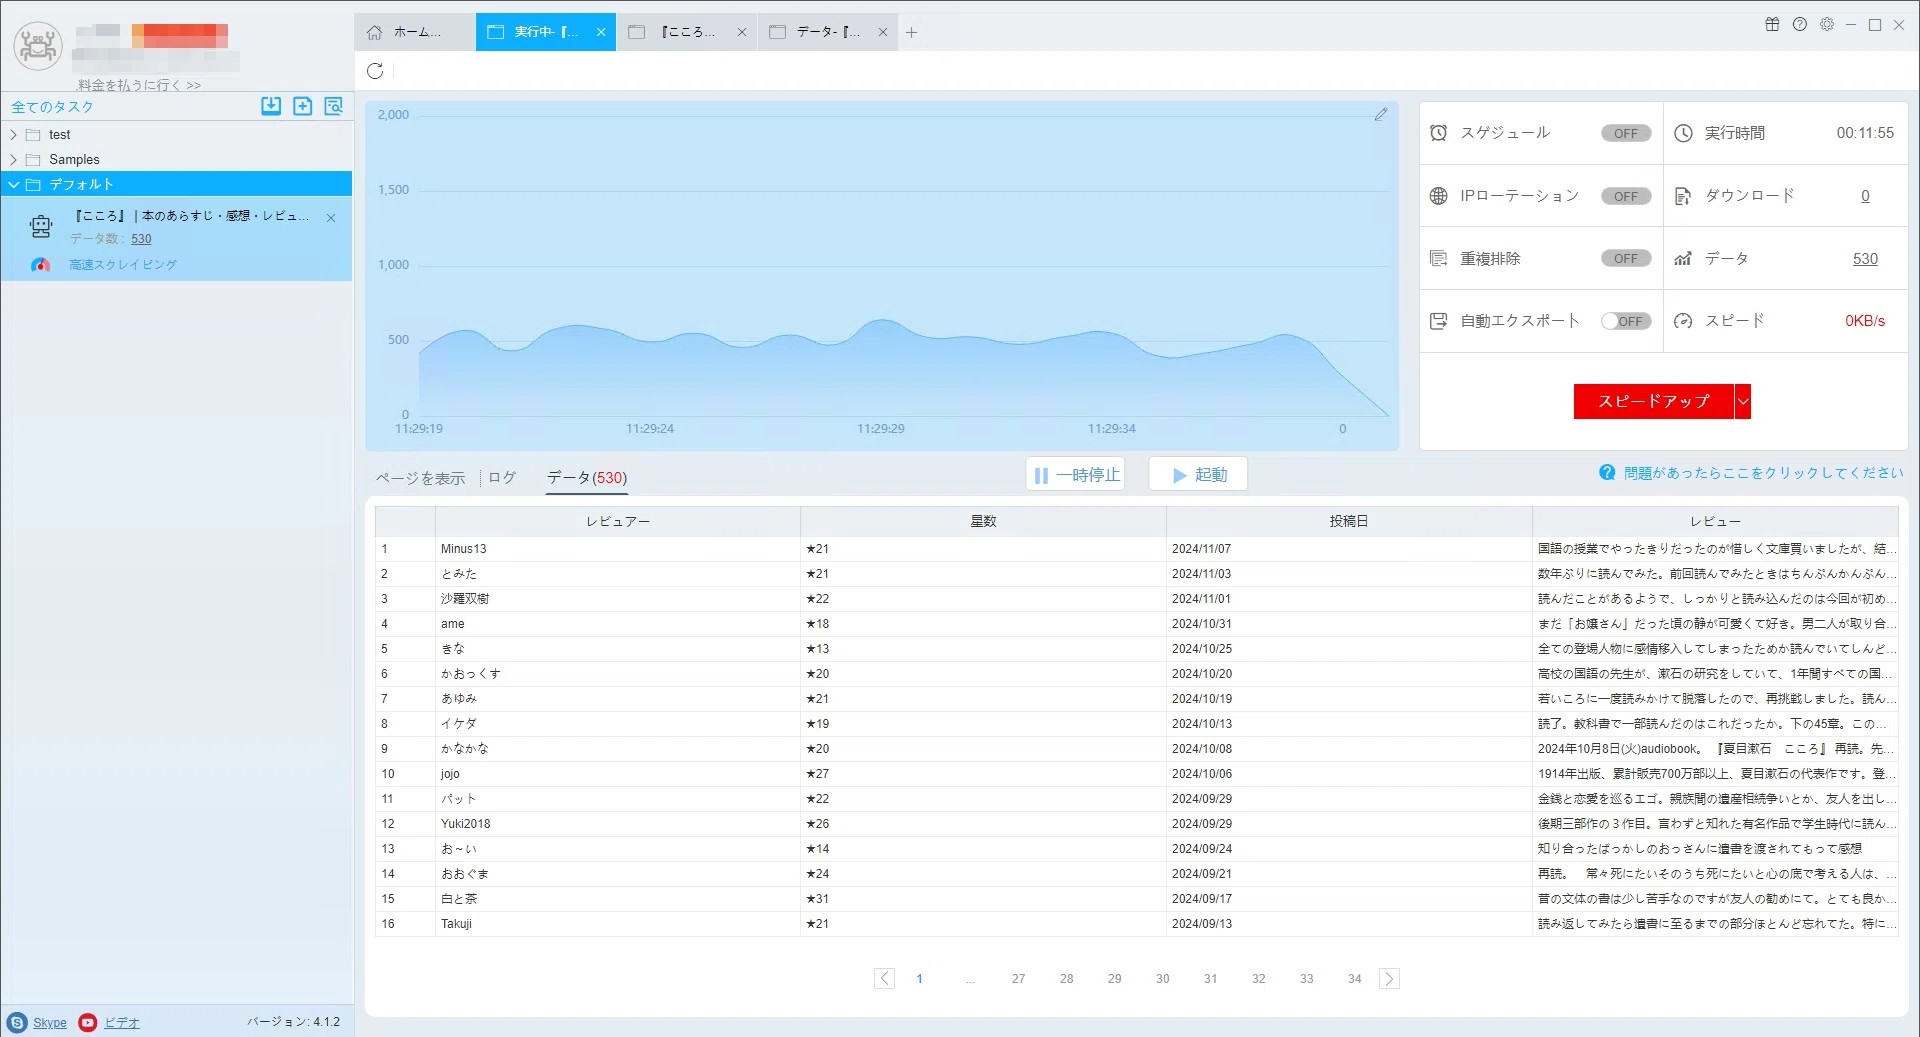Turn on 自動エクスポート toggle

click(x=1626, y=321)
